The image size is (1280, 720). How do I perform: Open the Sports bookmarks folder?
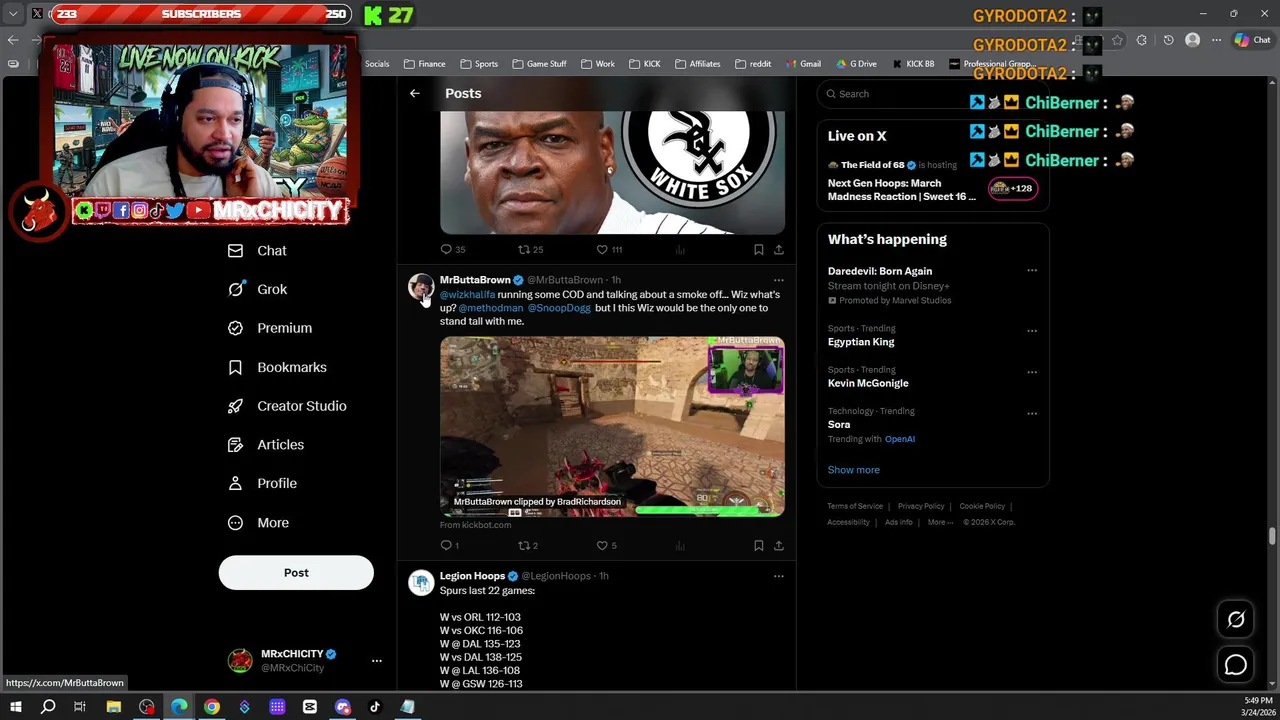pos(479,64)
